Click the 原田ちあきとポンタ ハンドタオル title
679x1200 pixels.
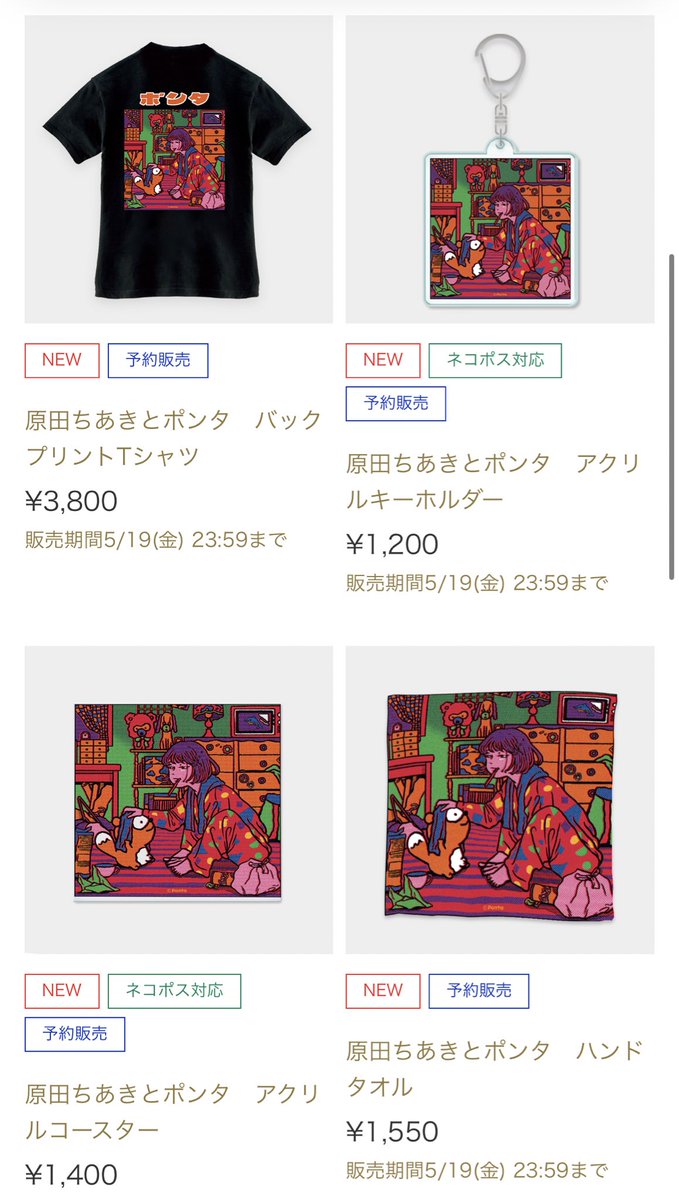pyautogui.click(x=495, y=1068)
